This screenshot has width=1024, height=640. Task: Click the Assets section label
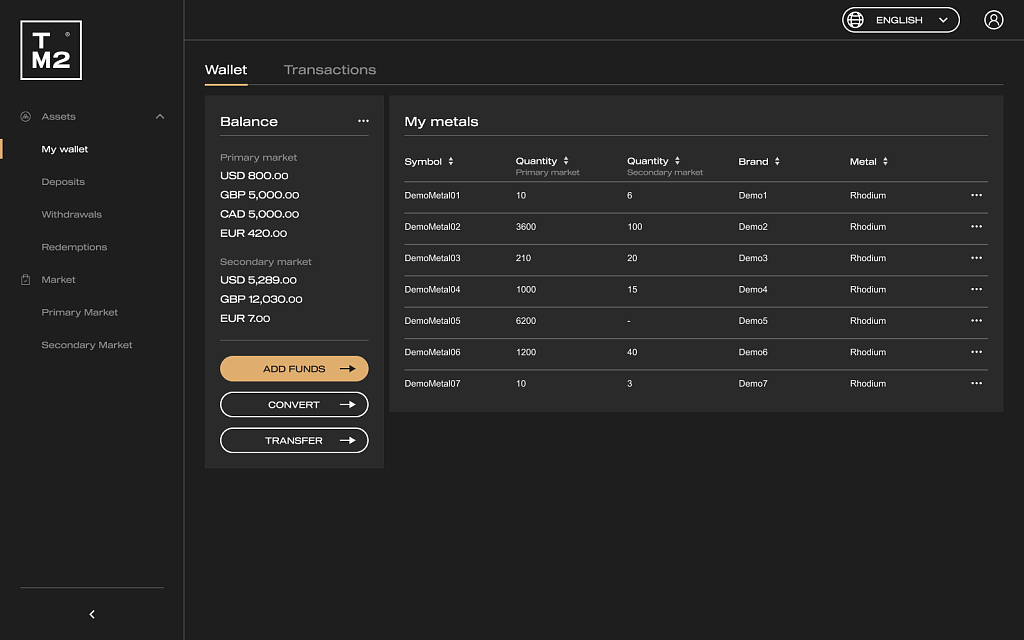click(59, 116)
